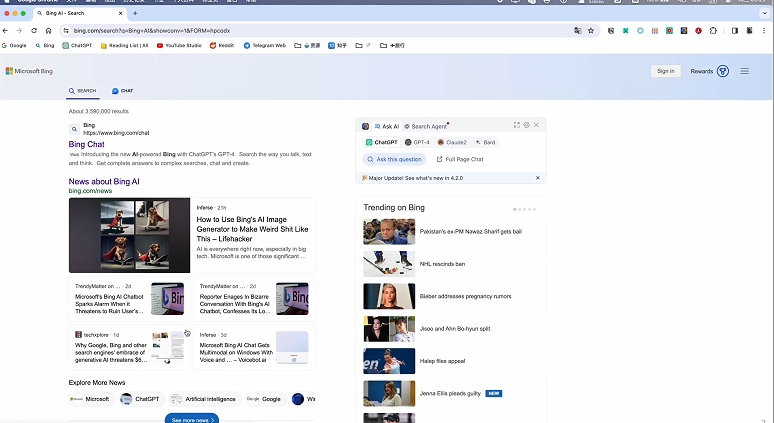Open site information icon in address bar
The width and height of the screenshot is (774, 423).
pos(66,31)
